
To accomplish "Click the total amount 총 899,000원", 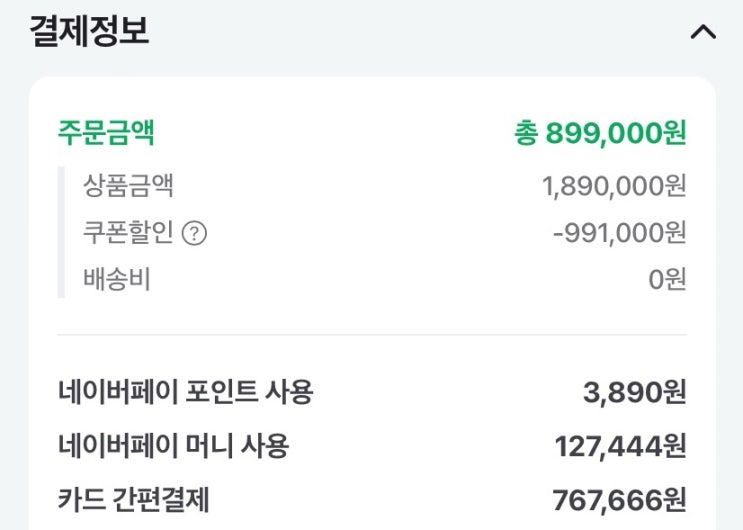I will point(600,133).
